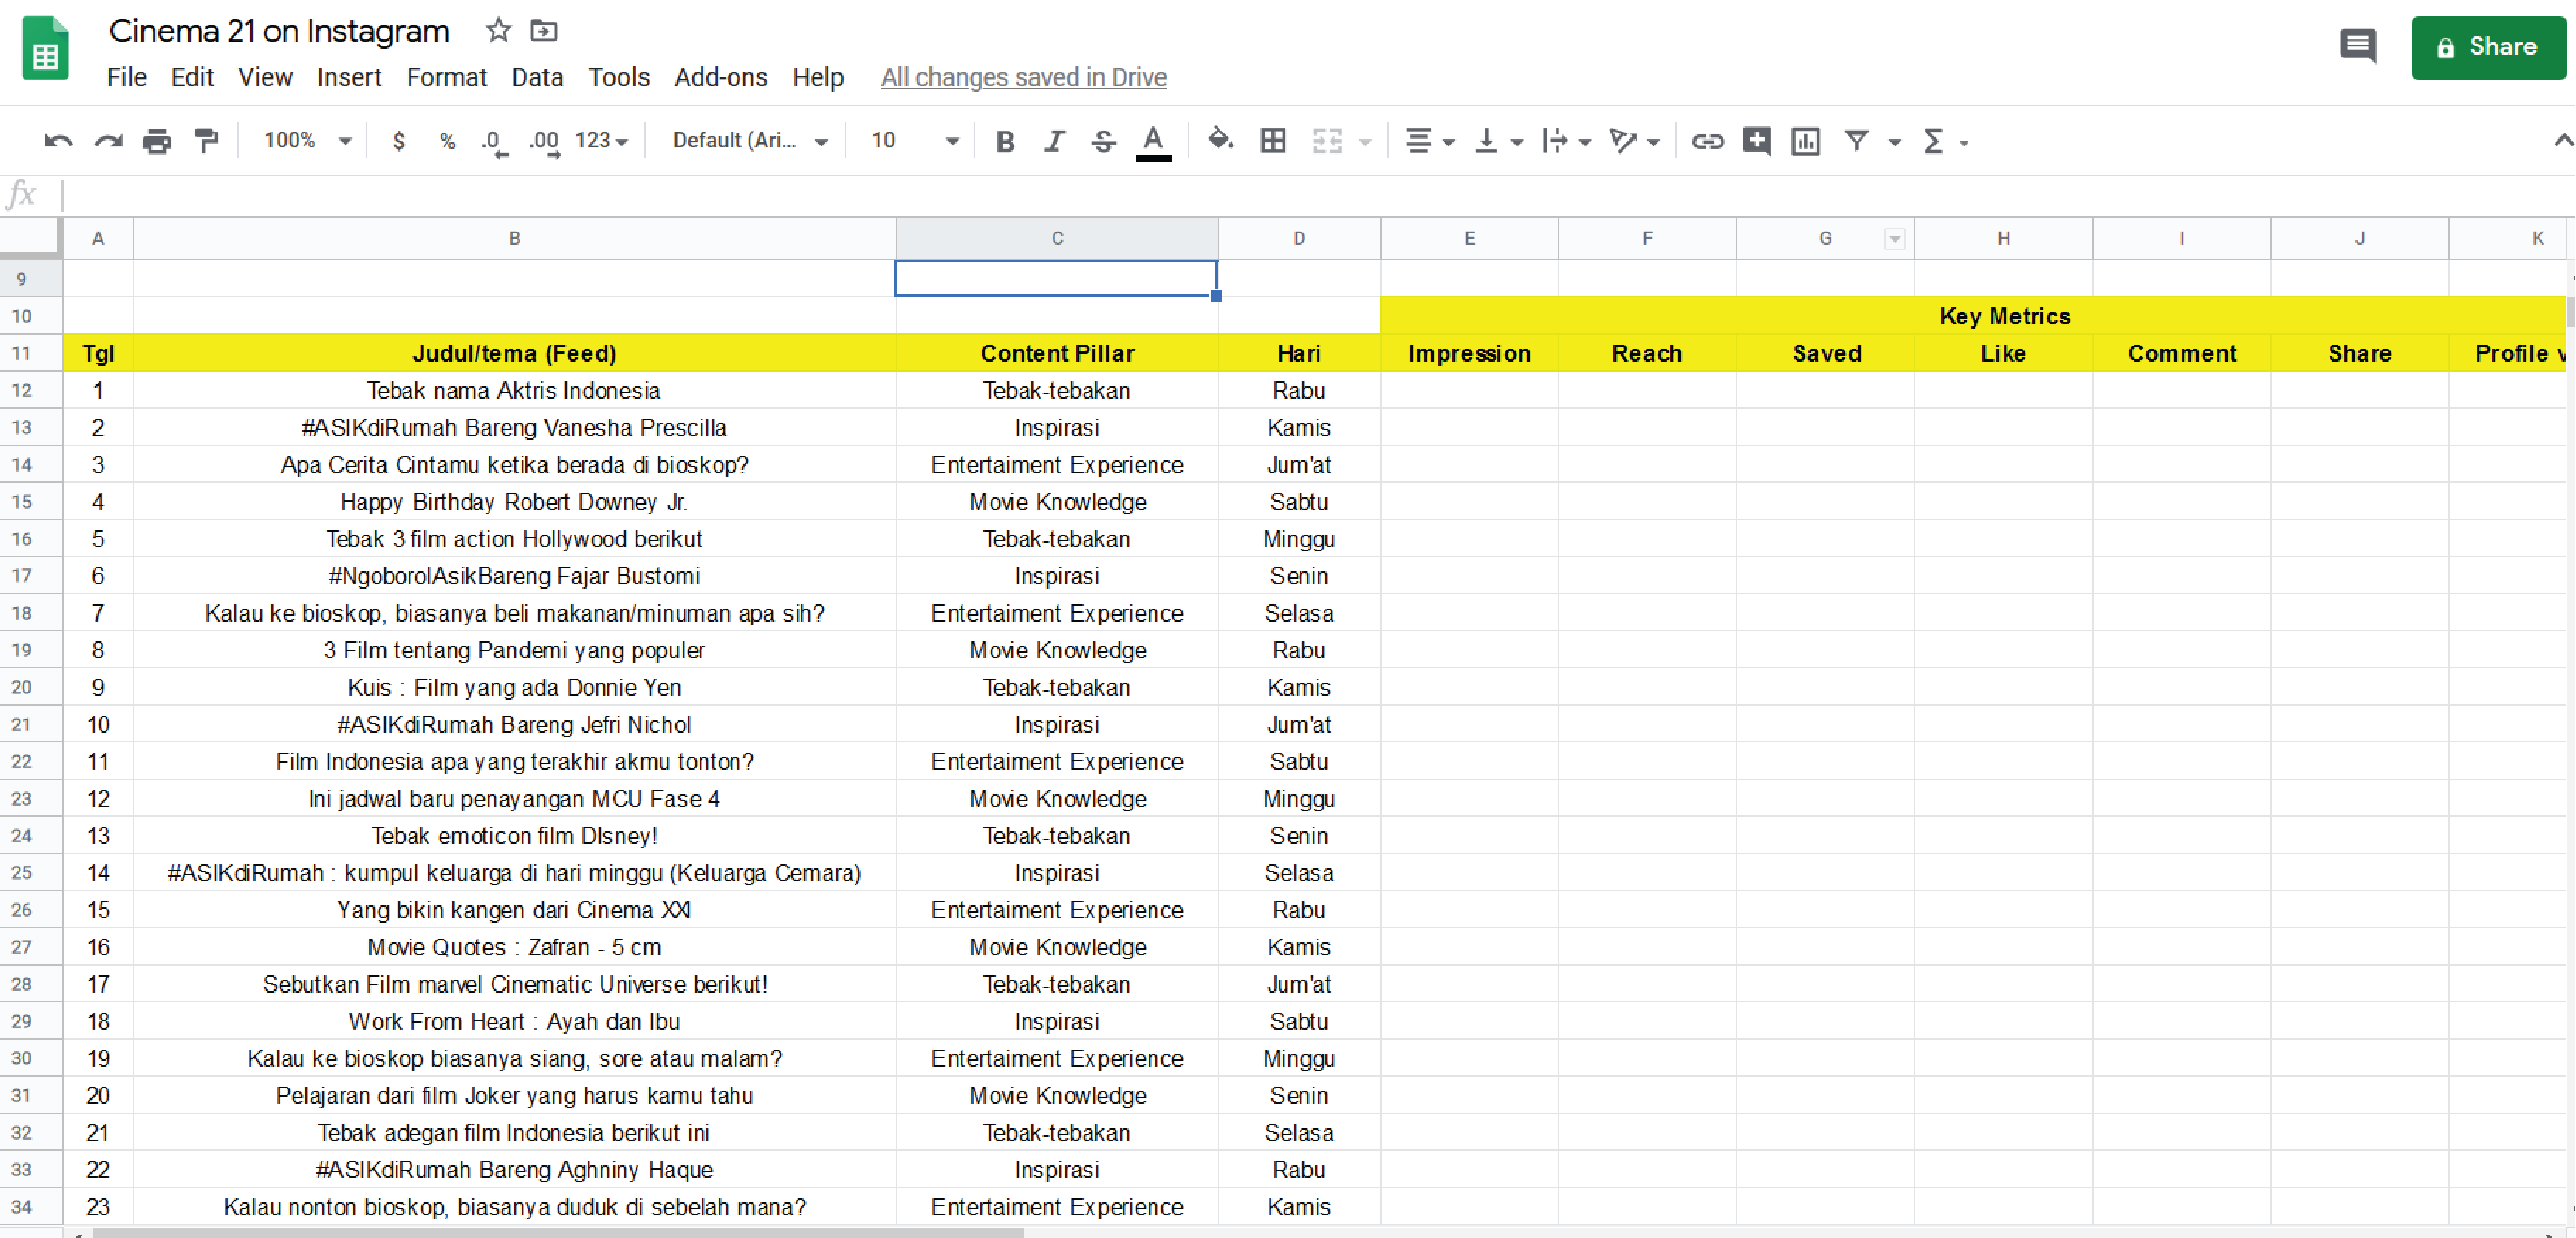Screen dimensions: 2576x1238
Task: Open the Default (Arial) font dropdown
Action: [x=750, y=141]
